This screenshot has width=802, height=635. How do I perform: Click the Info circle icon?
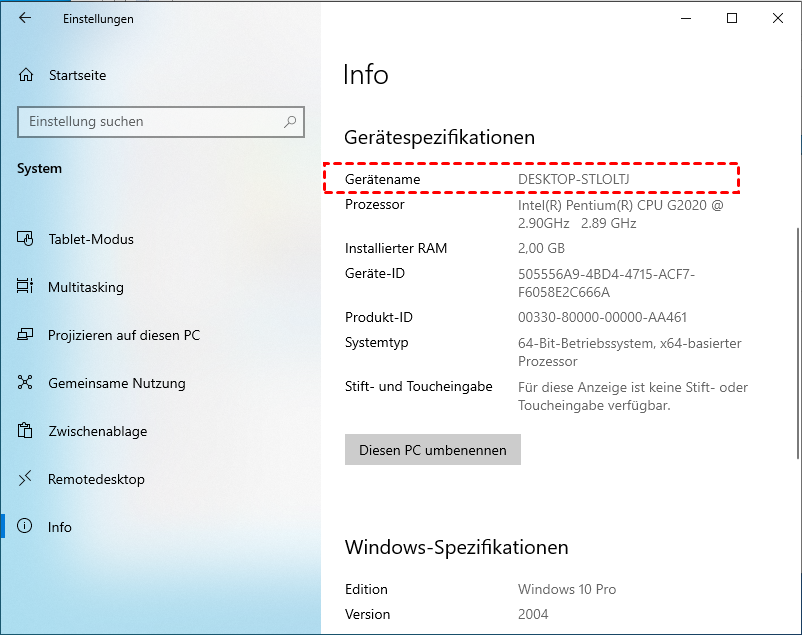pyautogui.click(x=26, y=527)
